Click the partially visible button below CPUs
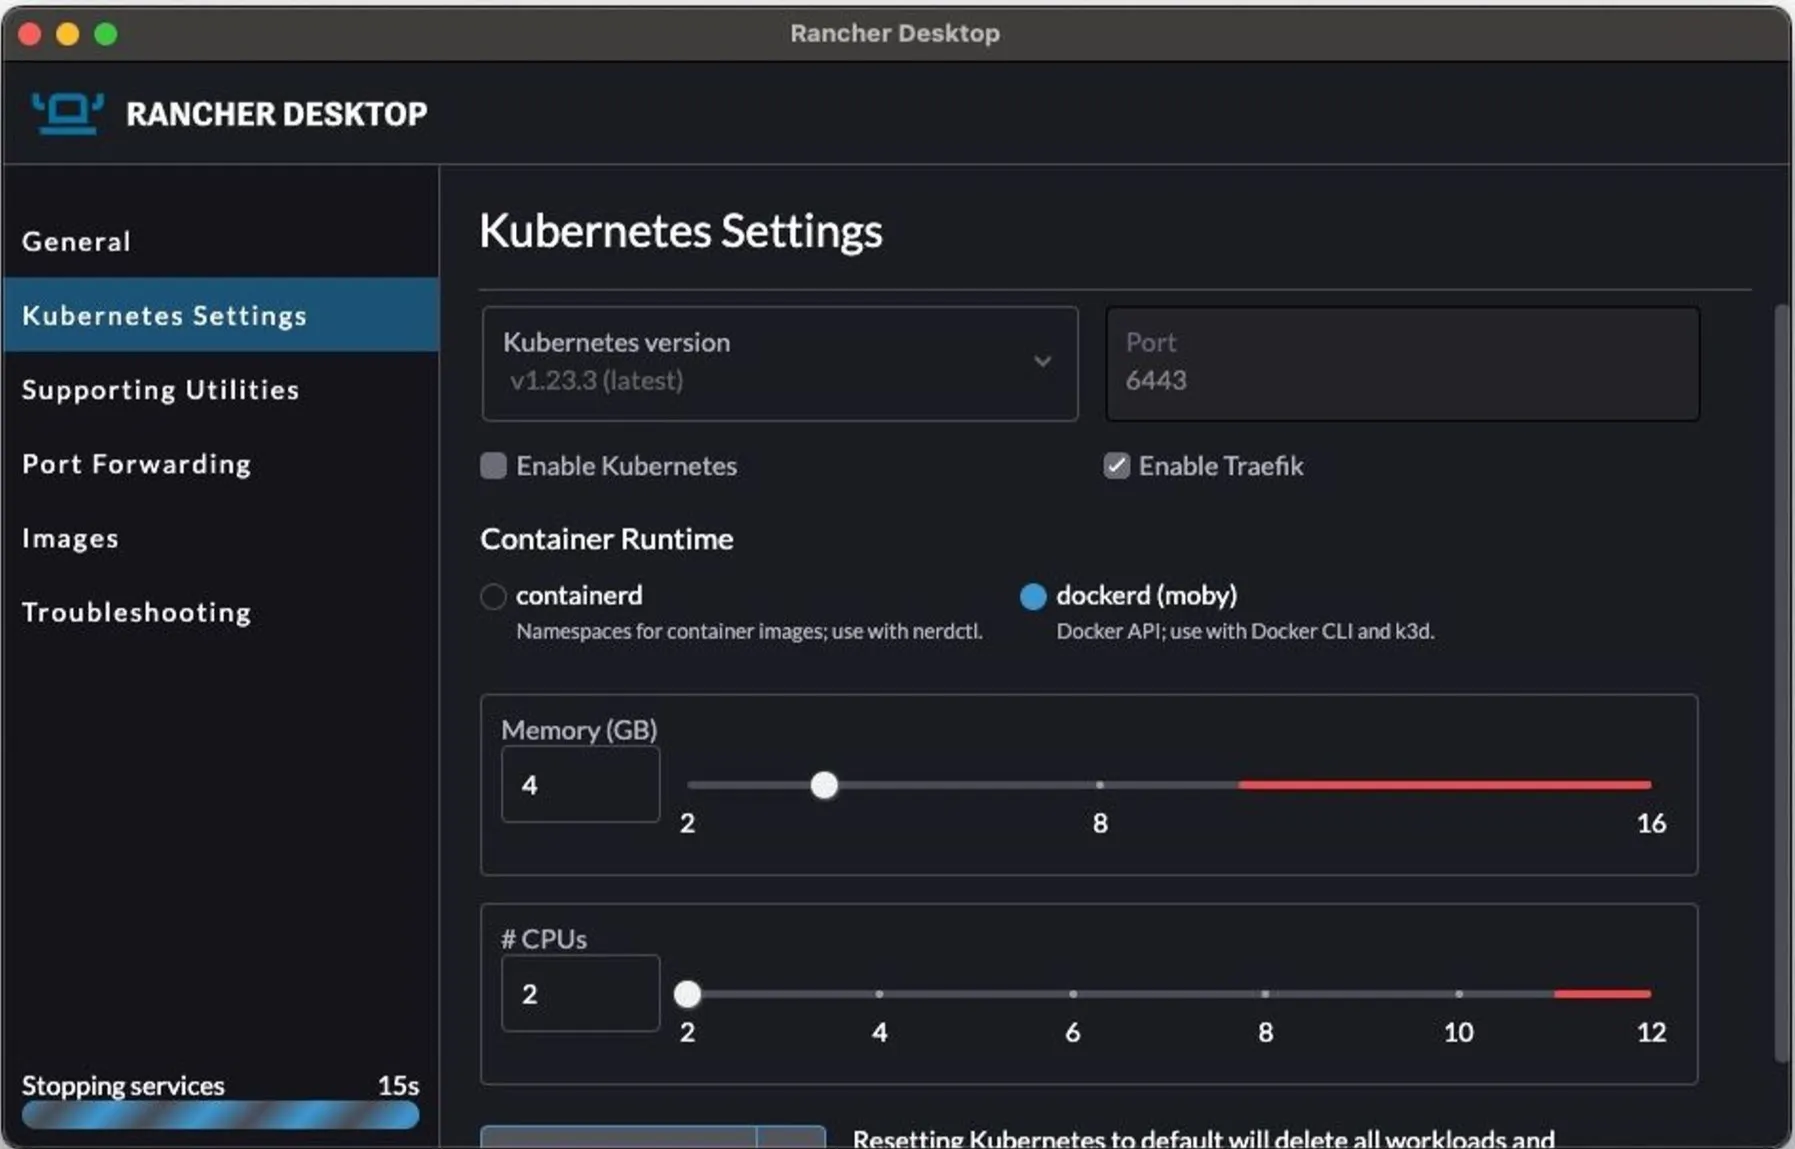The width and height of the screenshot is (1795, 1149). (620, 1138)
